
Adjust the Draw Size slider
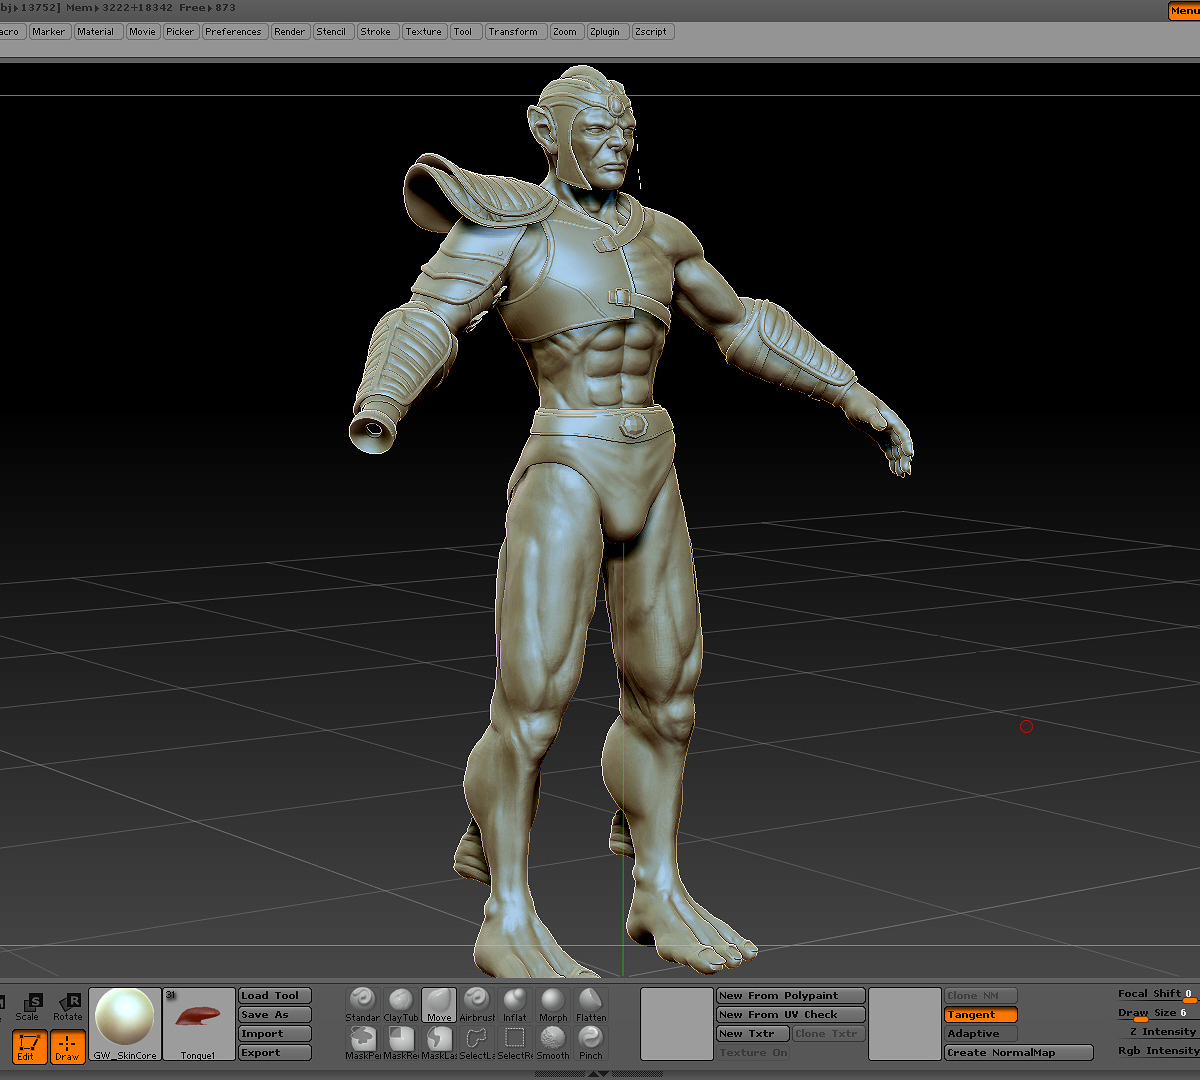[x=1158, y=1014]
